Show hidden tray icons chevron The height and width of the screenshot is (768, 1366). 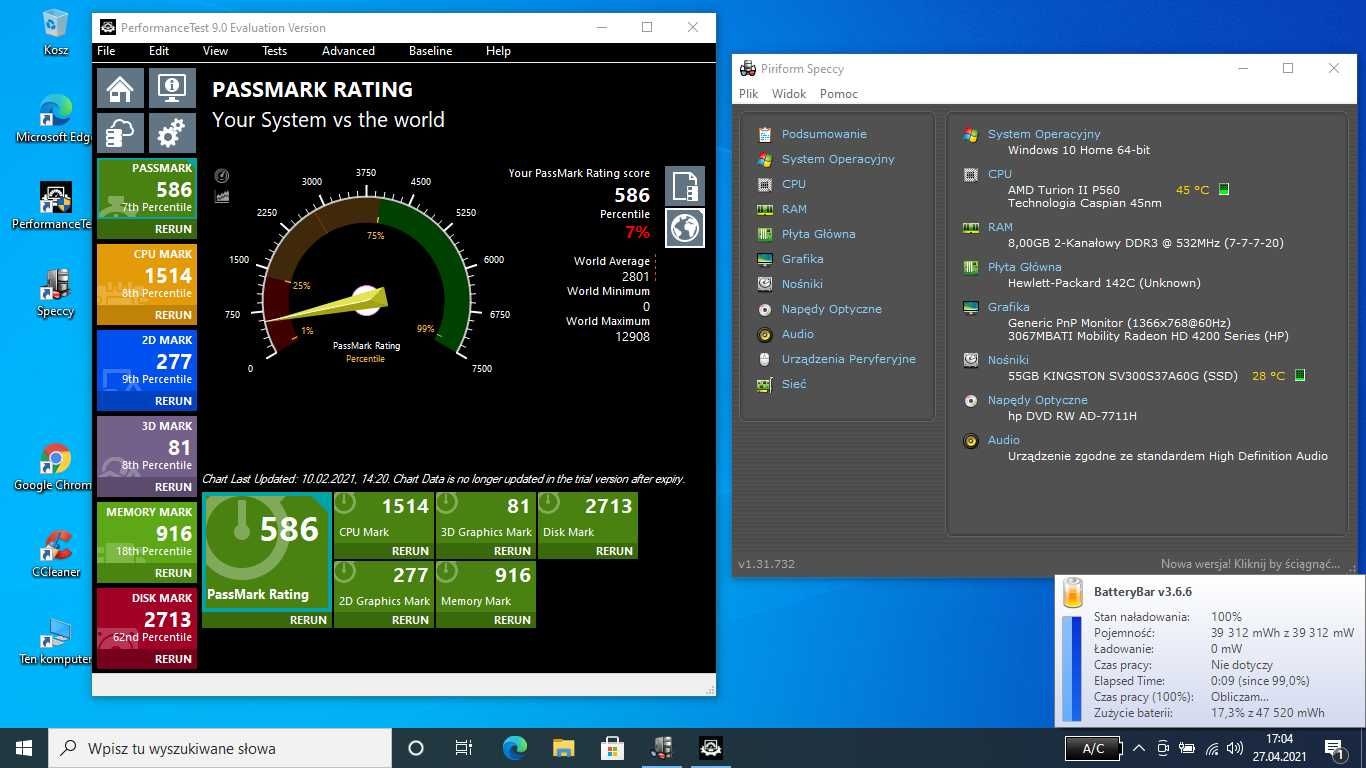[1138, 748]
